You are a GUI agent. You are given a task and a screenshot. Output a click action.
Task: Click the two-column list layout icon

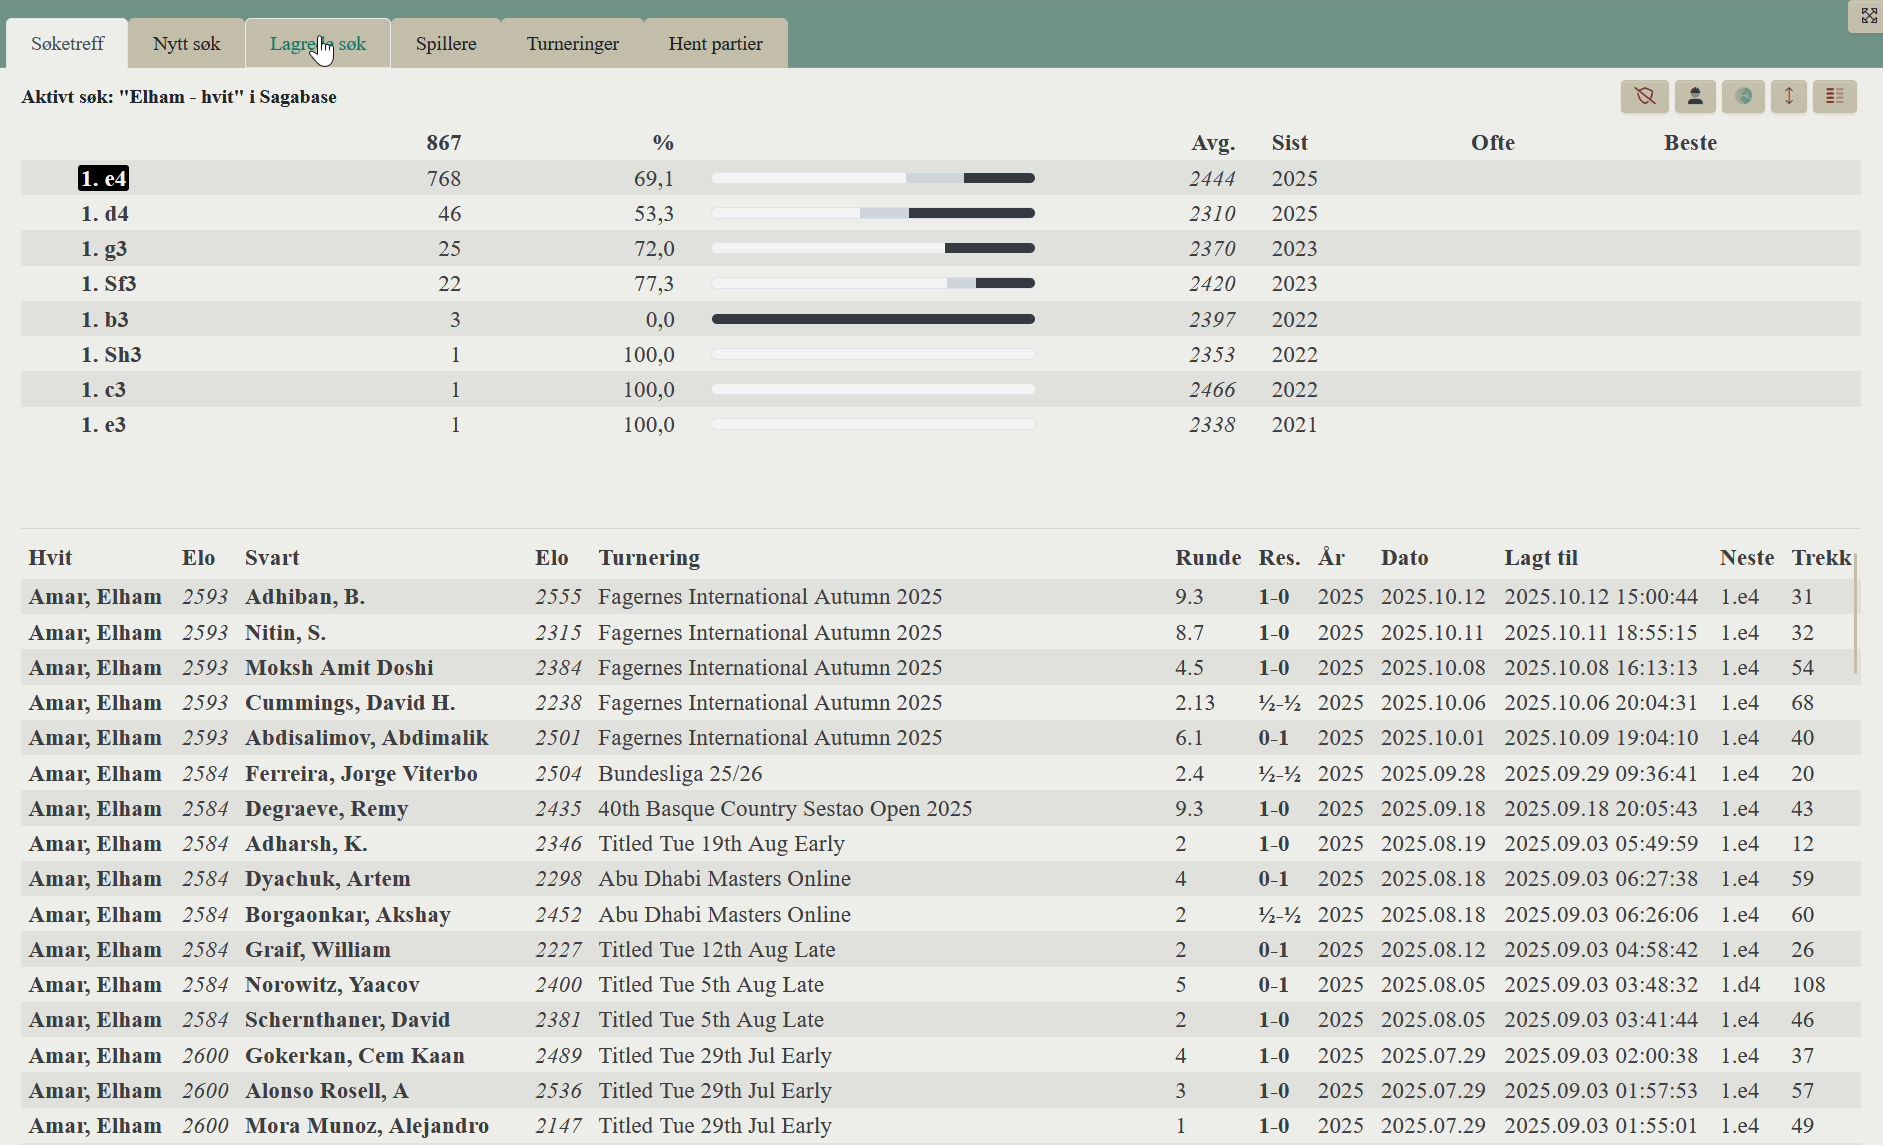pyautogui.click(x=1835, y=97)
